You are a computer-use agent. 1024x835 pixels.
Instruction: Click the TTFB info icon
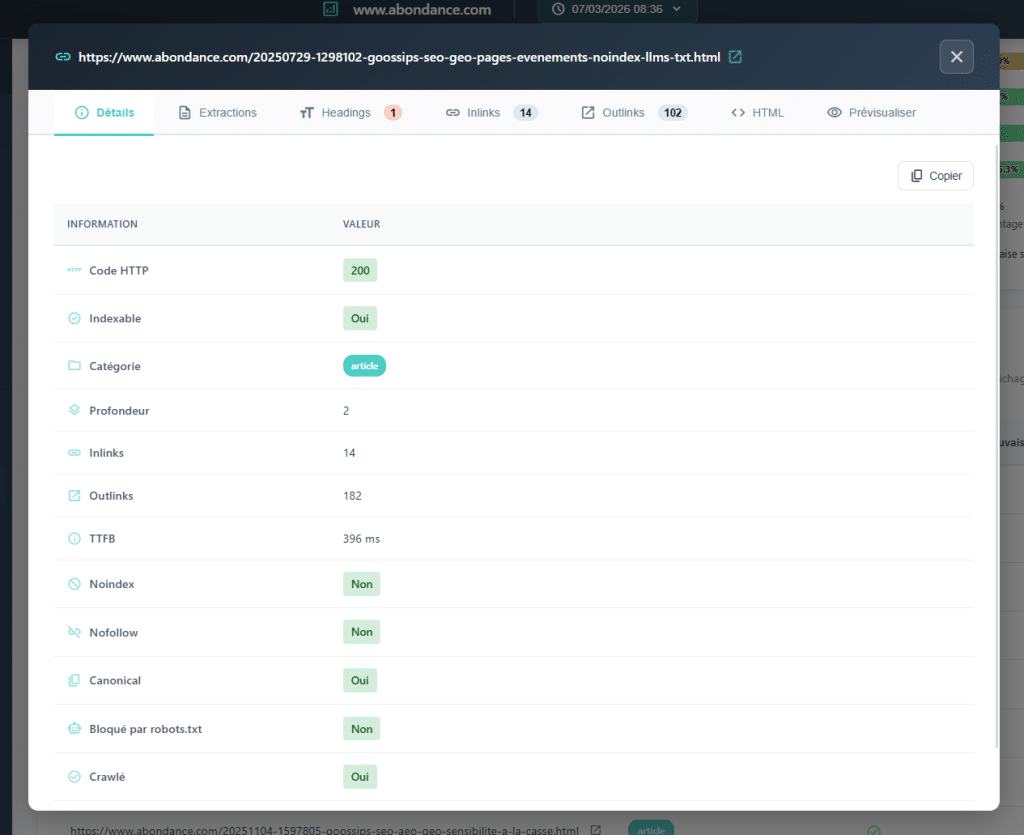tap(74, 539)
